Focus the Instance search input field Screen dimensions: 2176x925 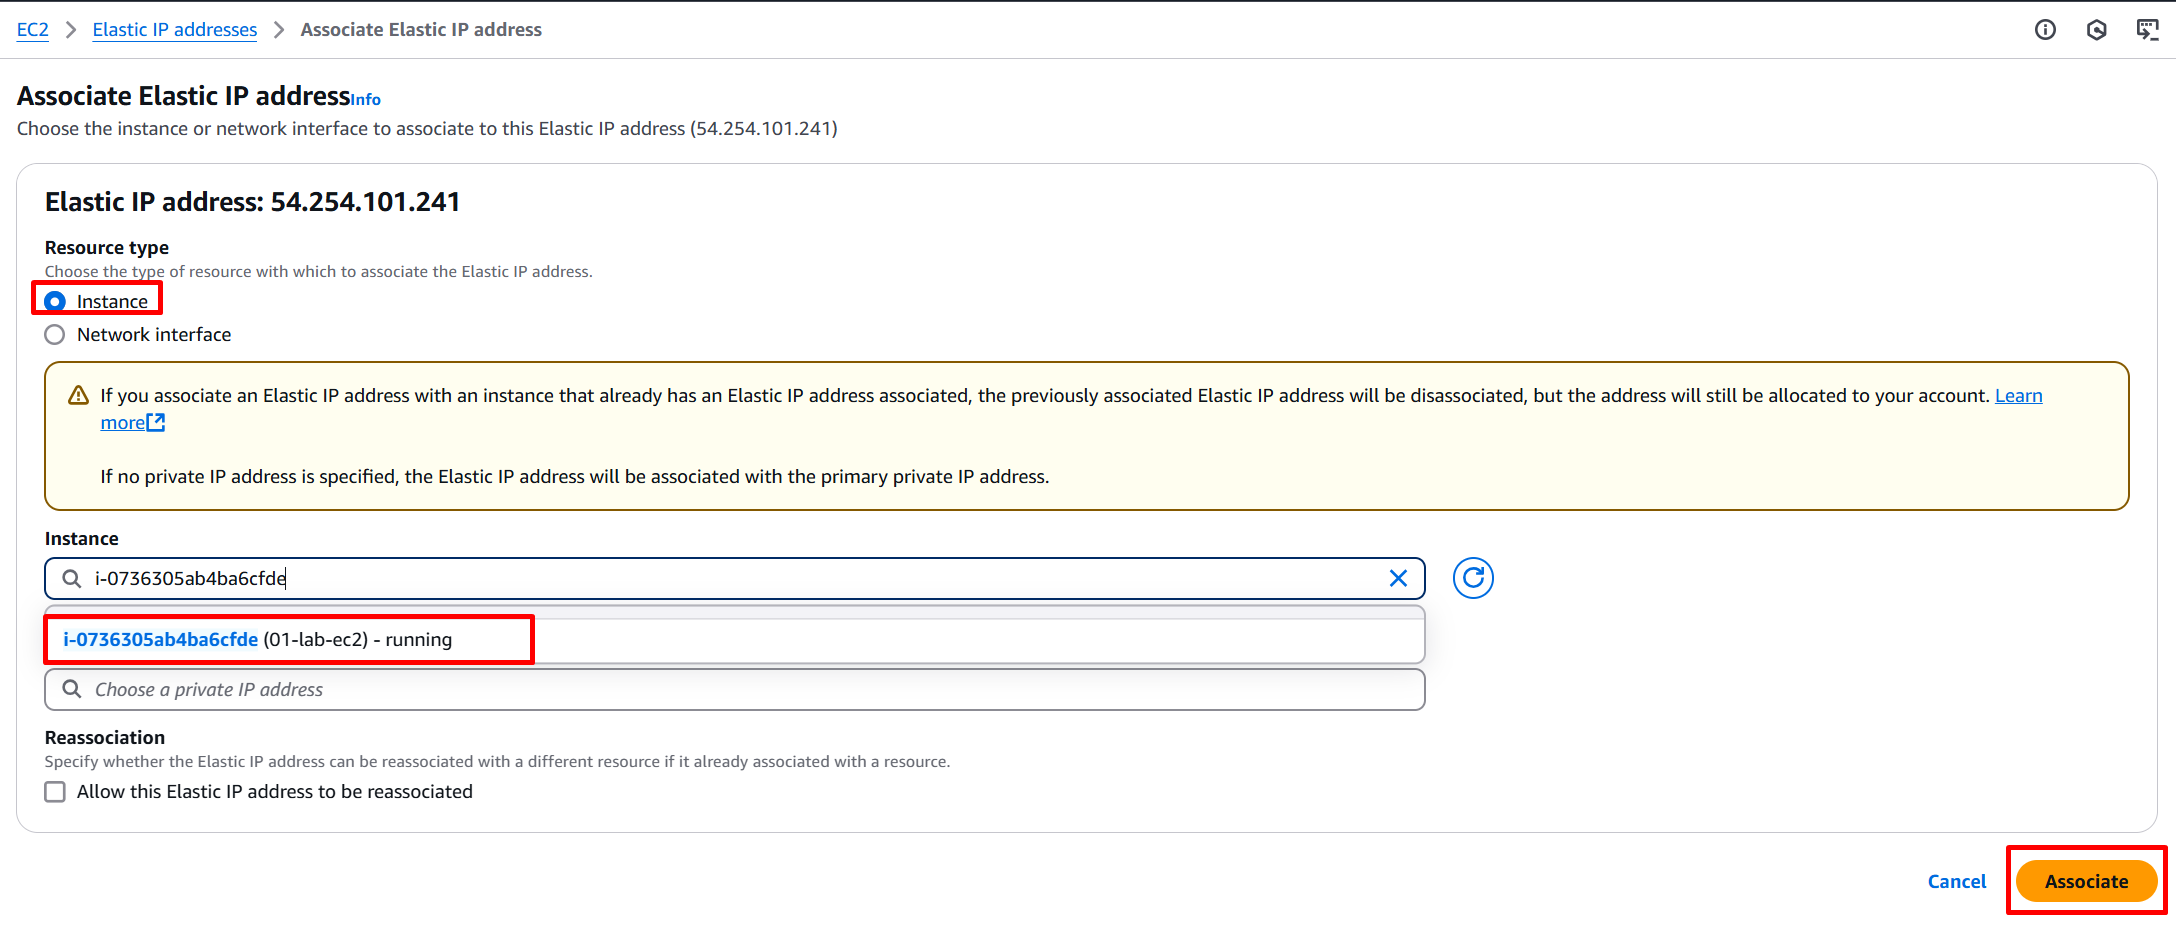[735, 579]
